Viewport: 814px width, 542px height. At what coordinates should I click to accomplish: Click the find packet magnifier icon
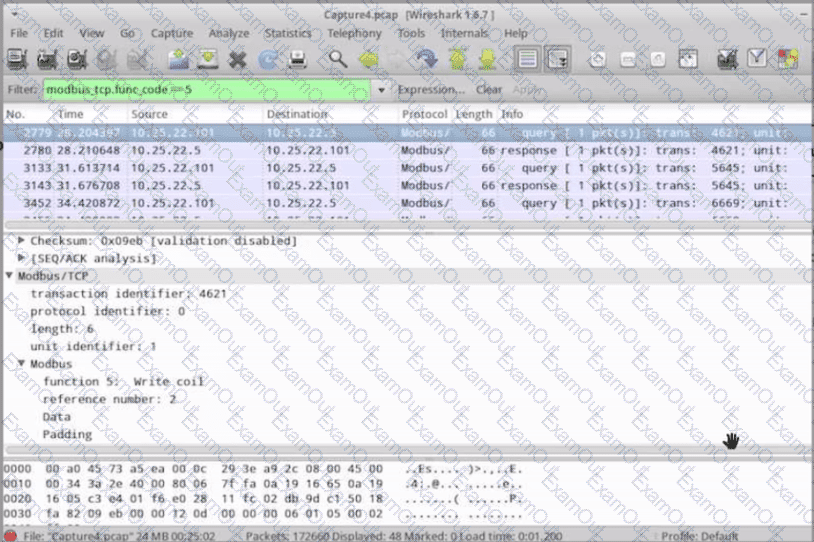pos(338,59)
